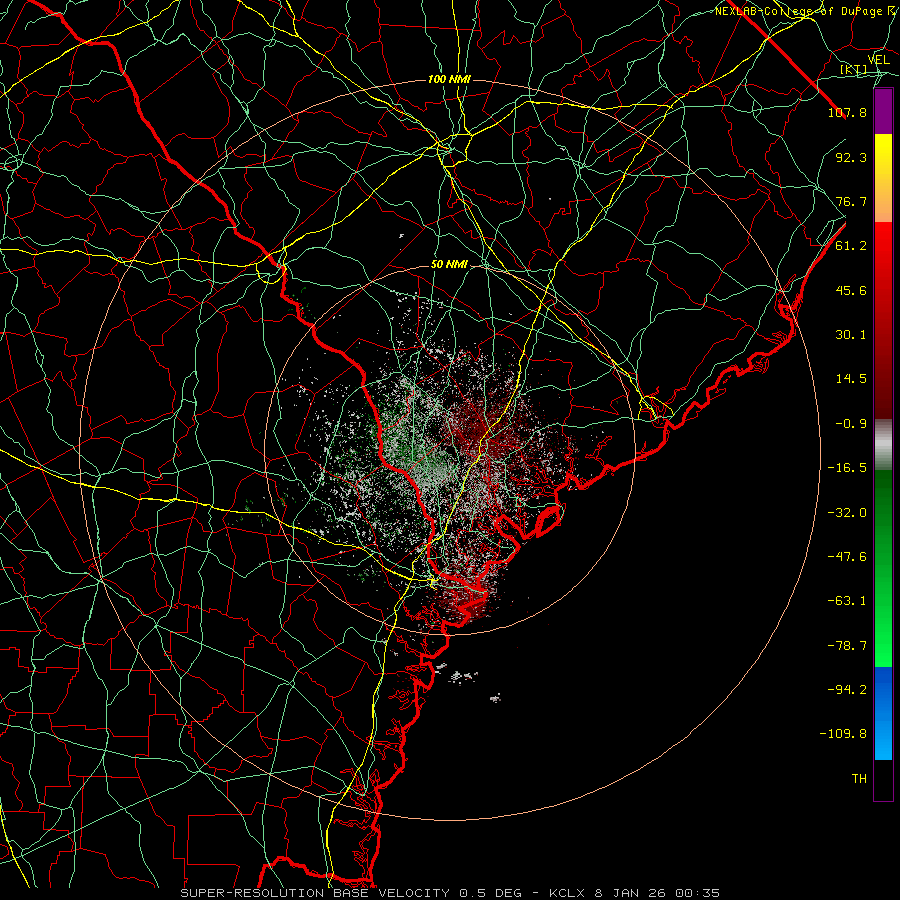Image resolution: width=900 pixels, height=900 pixels.
Task: Click the purple segment of the velocity color bar
Action: coord(883,111)
